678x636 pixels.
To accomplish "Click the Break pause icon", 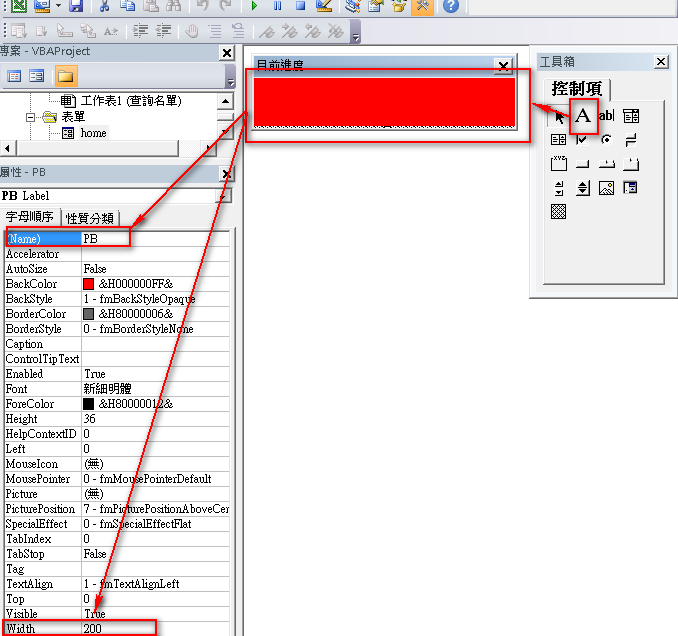I will pyautogui.click(x=278, y=5).
